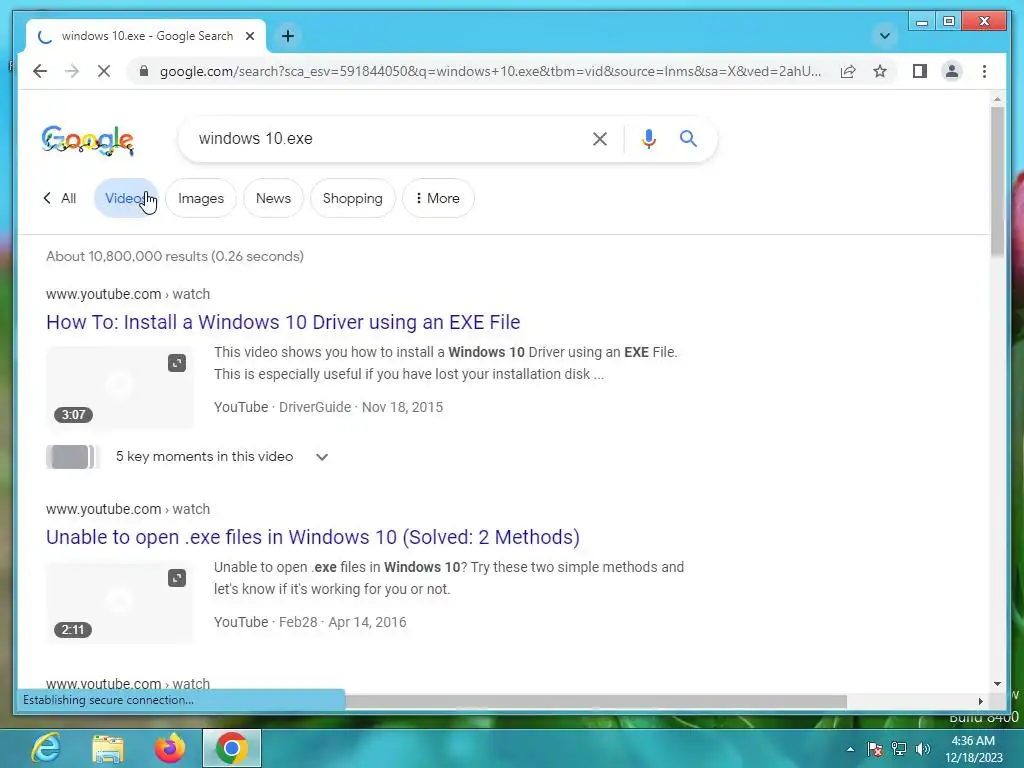
Task: Close the windows 10.exe Google Search tab
Action: tap(249, 36)
